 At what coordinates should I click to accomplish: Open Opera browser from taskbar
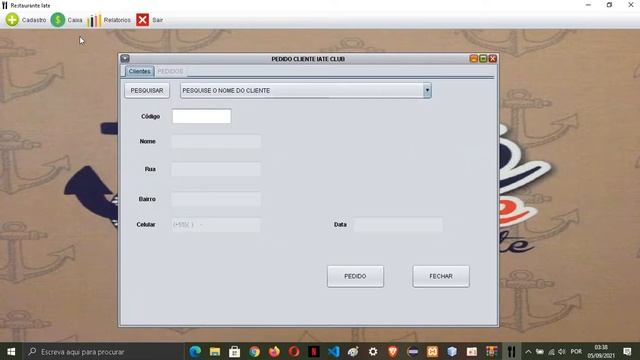point(294,351)
